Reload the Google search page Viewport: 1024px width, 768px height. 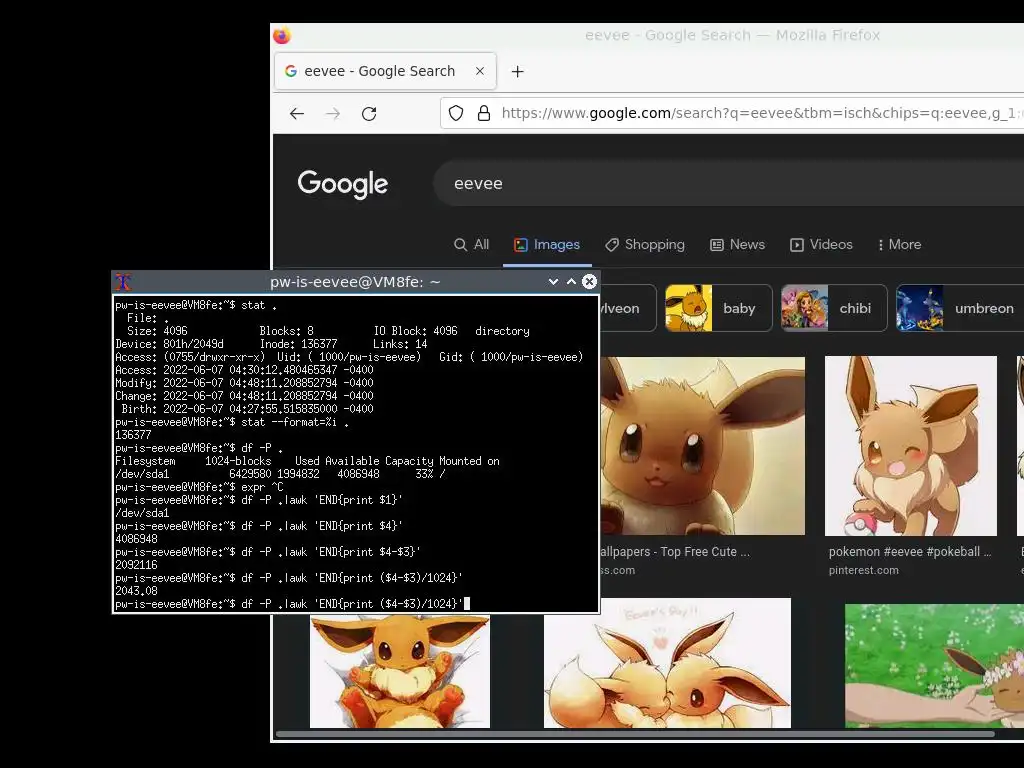(369, 114)
